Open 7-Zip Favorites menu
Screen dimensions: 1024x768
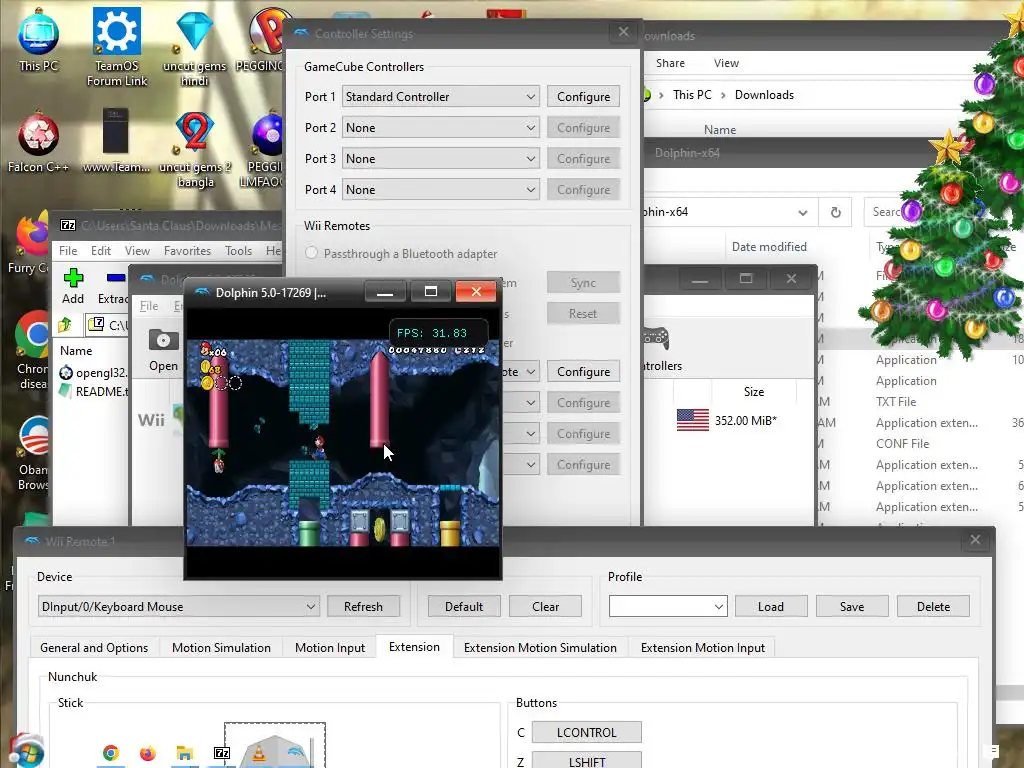187,251
